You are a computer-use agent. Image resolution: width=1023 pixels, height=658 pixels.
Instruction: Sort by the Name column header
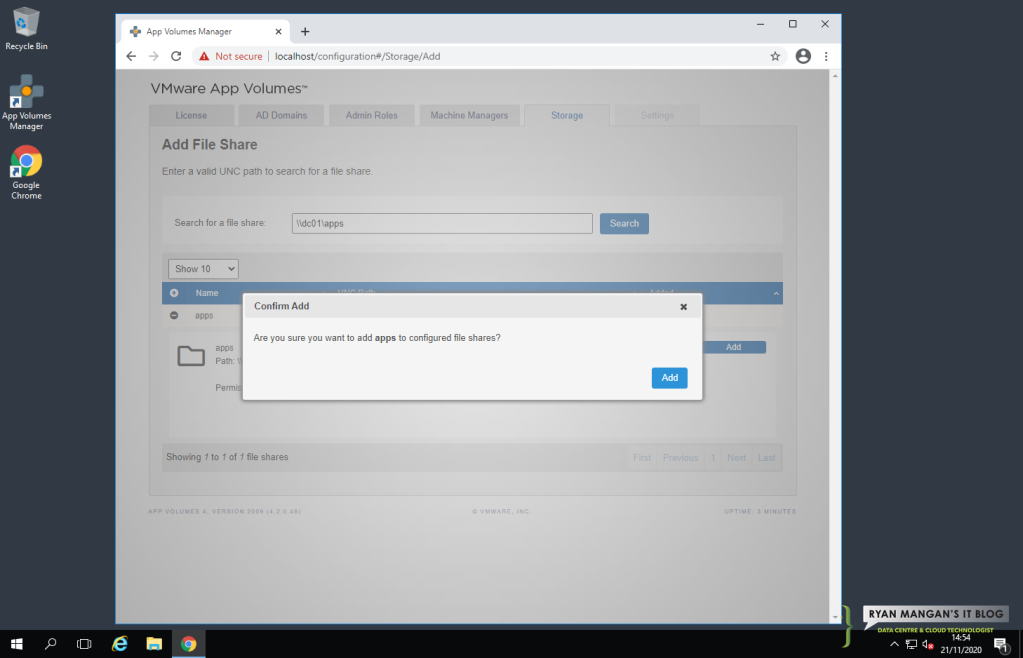(207, 293)
